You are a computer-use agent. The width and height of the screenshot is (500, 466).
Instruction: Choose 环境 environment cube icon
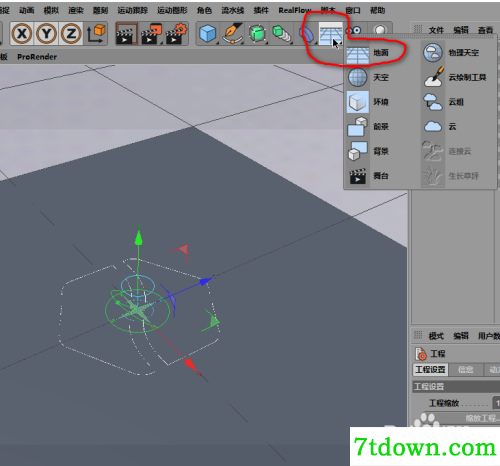(x=358, y=102)
